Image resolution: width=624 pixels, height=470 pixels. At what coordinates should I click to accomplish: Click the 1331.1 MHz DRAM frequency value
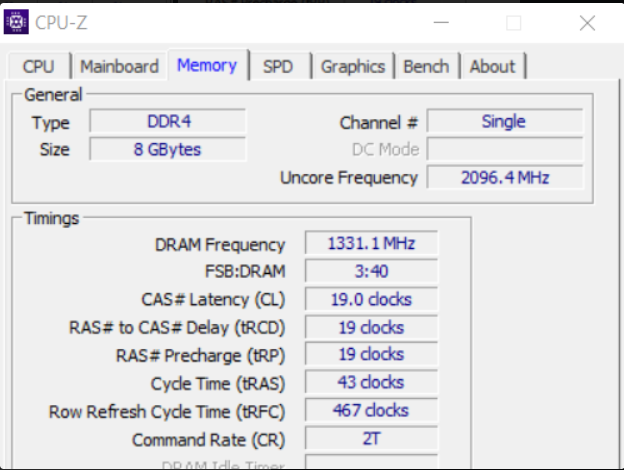(371, 243)
